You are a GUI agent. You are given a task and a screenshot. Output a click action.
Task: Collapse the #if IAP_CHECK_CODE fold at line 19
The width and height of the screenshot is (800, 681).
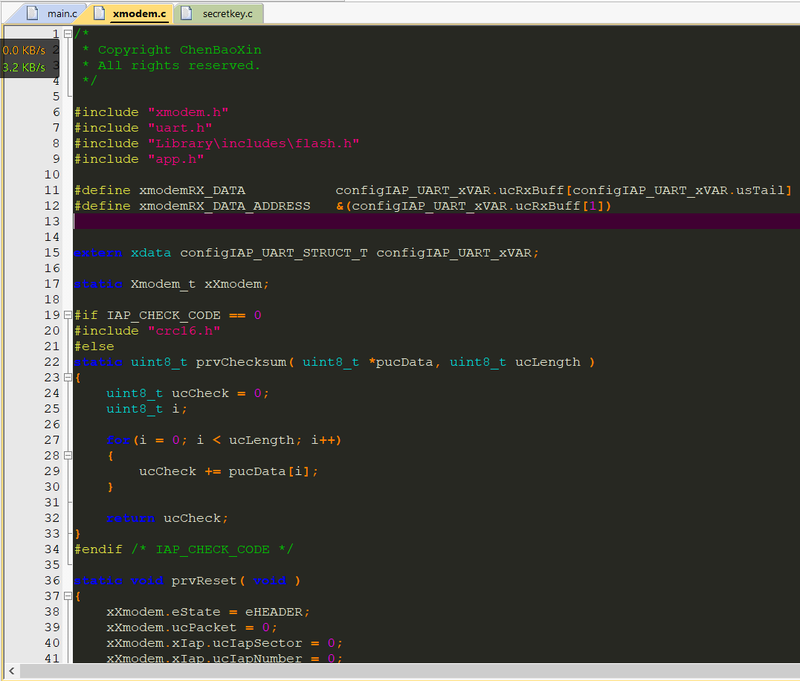(x=68, y=315)
